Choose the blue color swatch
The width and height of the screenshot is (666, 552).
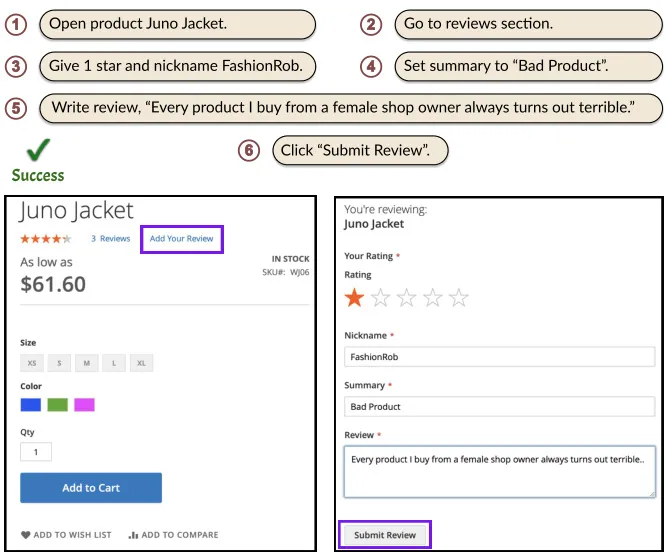(31, 405)
